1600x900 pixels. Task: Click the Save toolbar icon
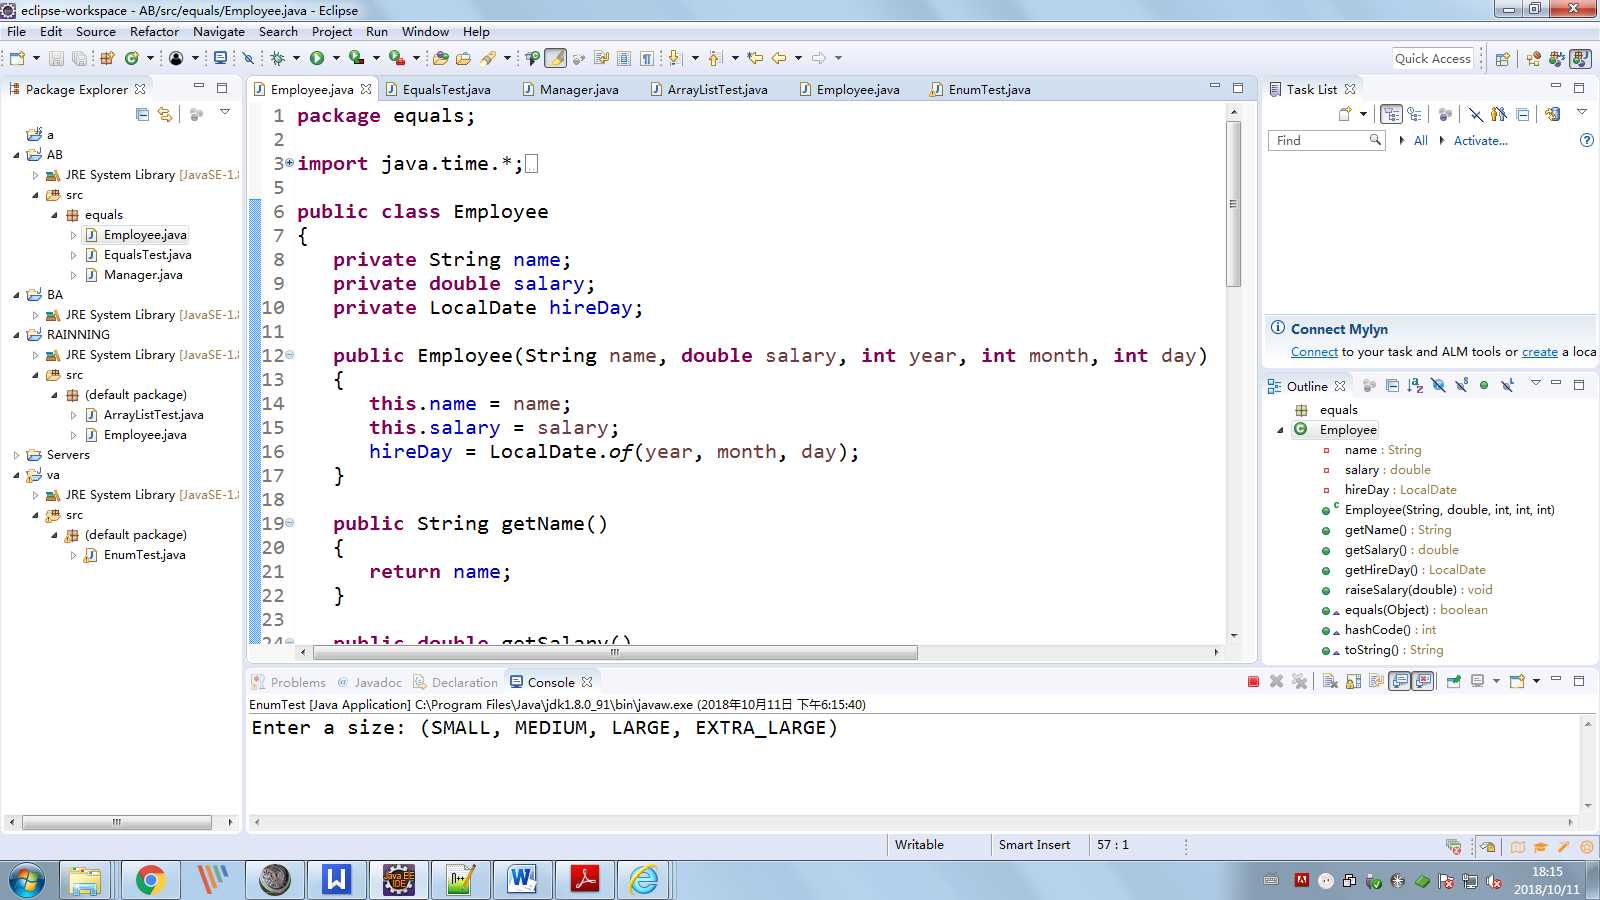[57, 58]
